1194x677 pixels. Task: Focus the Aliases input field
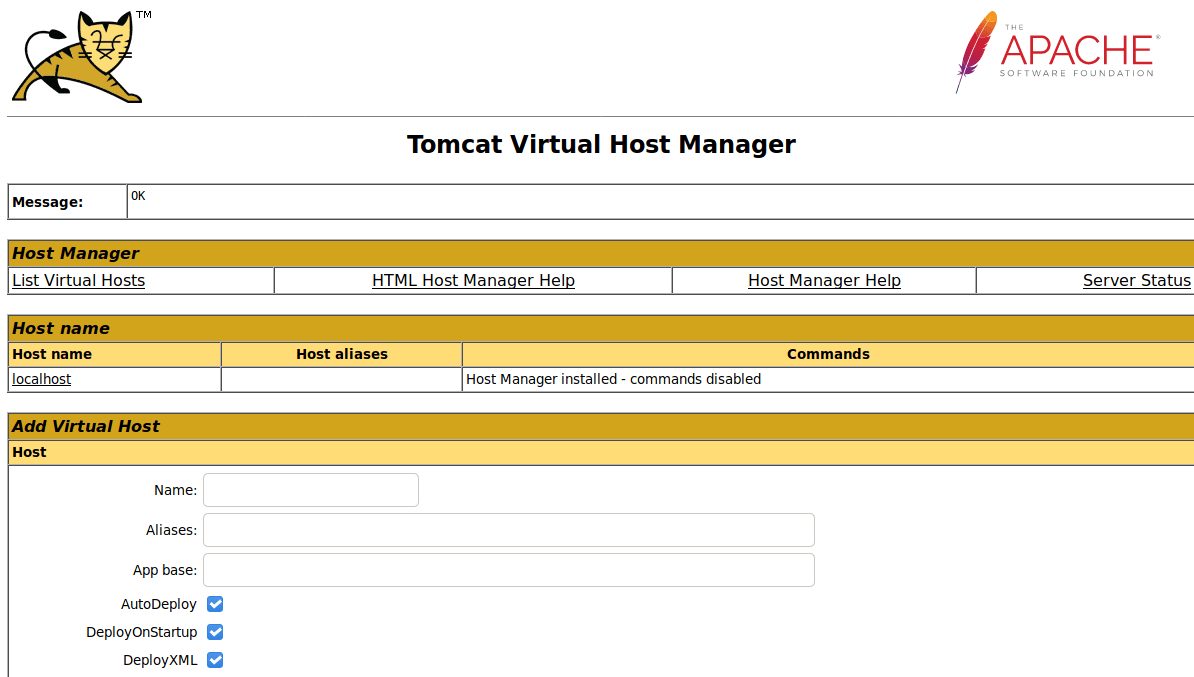(509, 530)
